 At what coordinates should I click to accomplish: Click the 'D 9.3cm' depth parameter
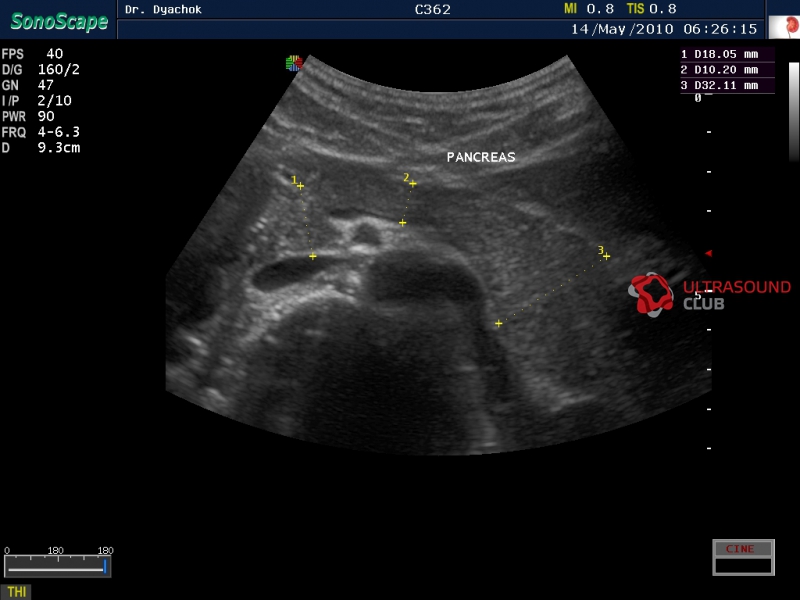(x=41, y=148)
